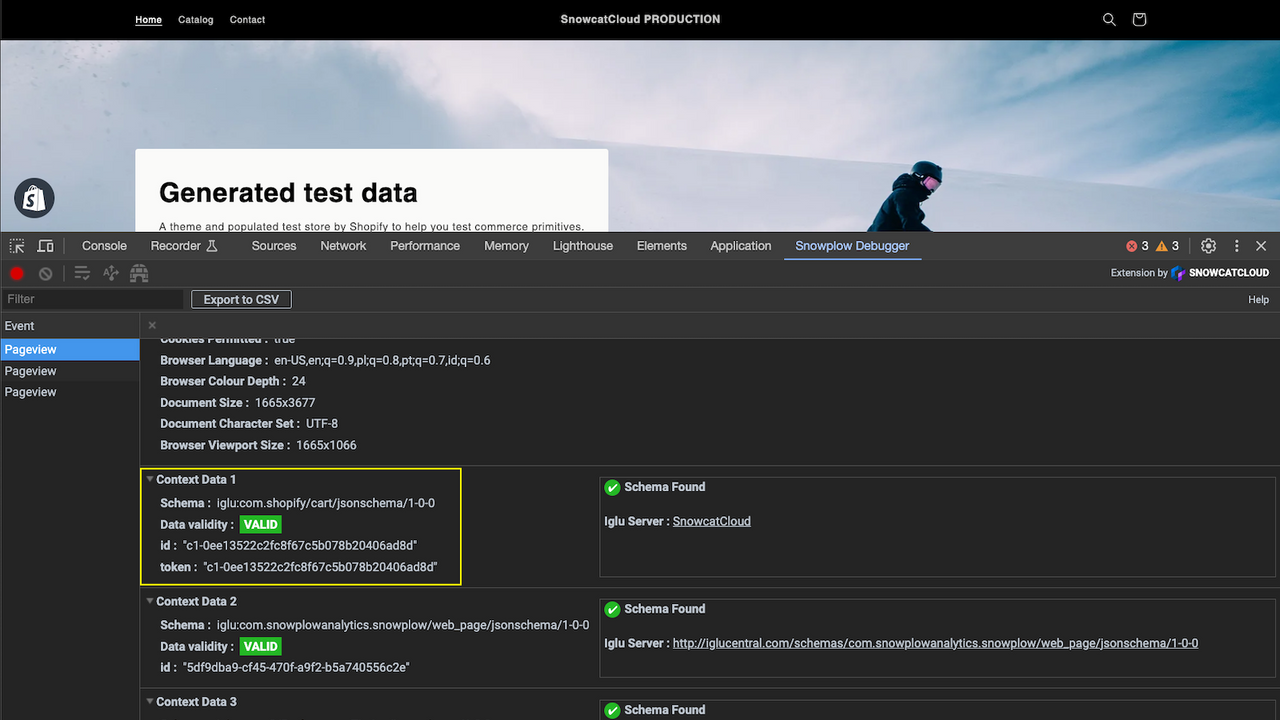Screen dimensions: 1280x720
Task: Click the Help link
Action: (x=1258, y=298)
